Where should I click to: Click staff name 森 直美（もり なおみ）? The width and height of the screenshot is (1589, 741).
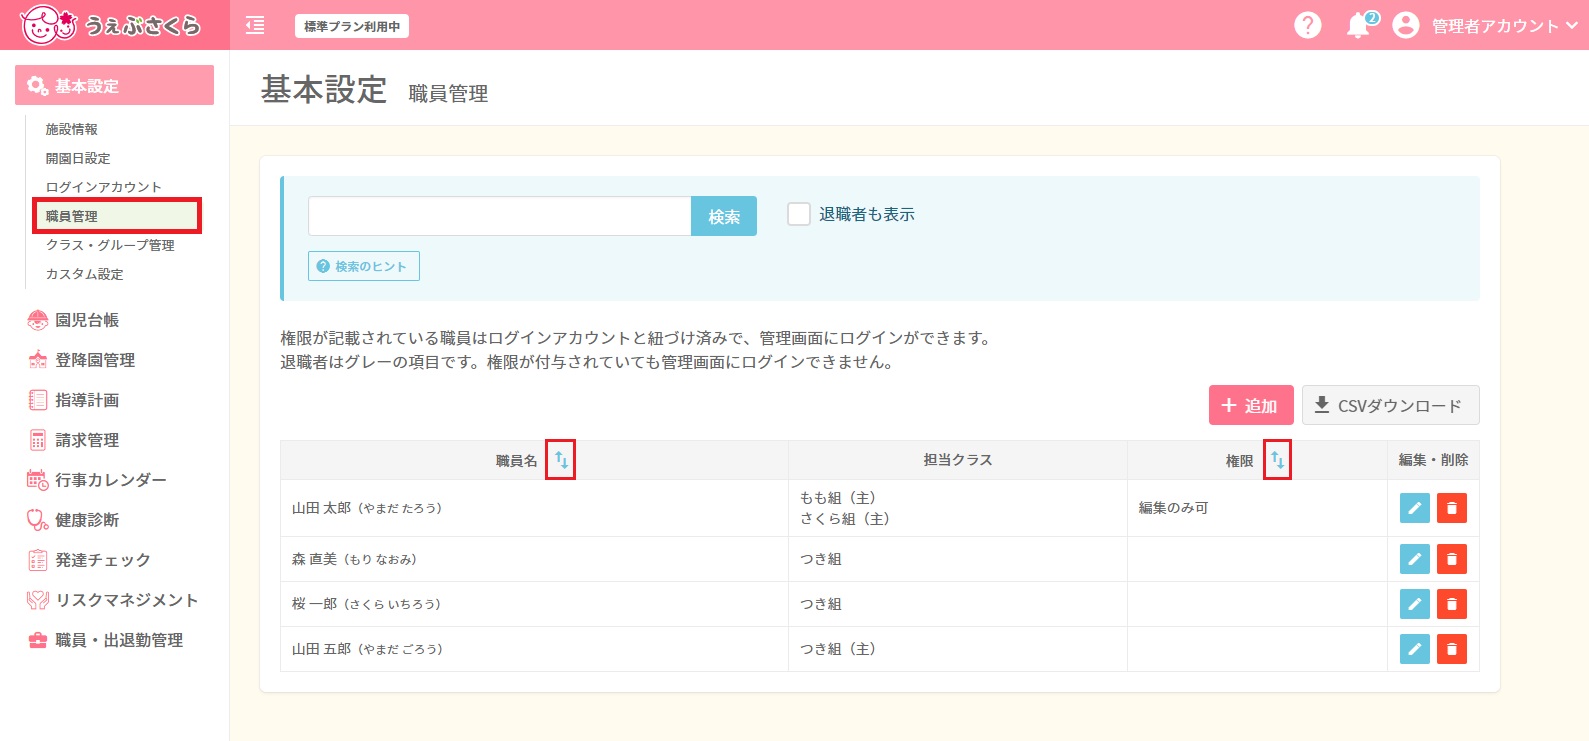(354, 559)
